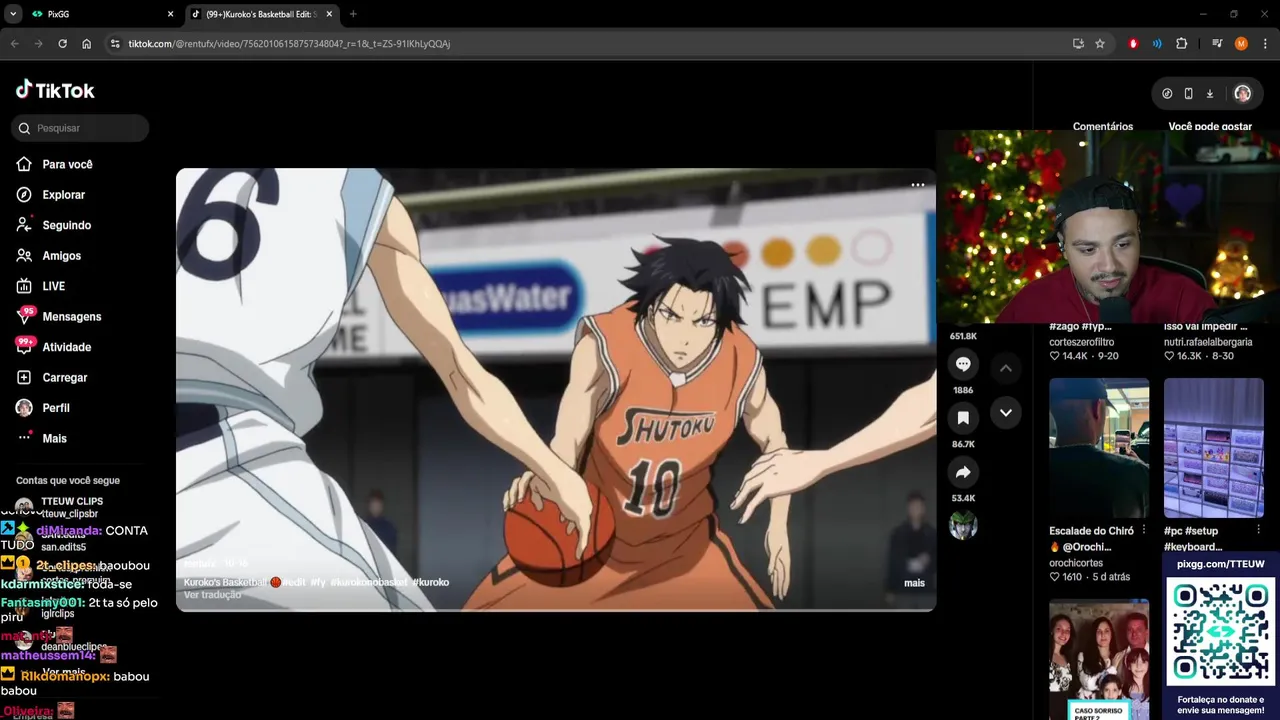Go to previous video up arrow

pos(1006,368)
